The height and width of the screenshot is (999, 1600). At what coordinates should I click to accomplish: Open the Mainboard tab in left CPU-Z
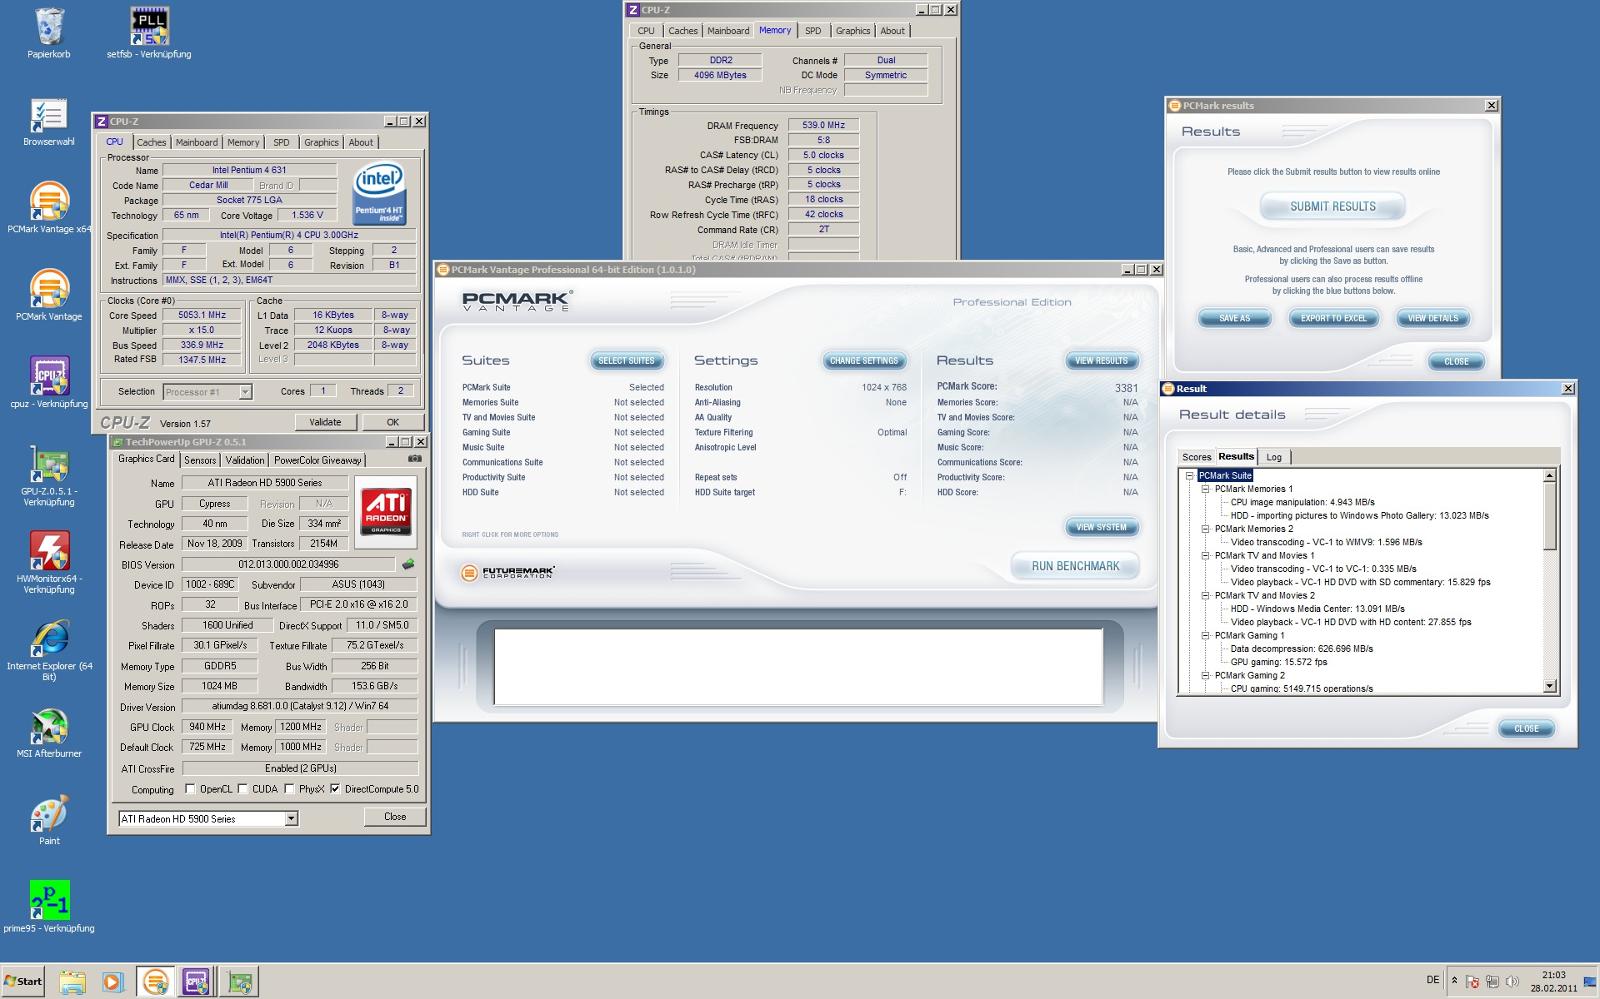(196, 142)
